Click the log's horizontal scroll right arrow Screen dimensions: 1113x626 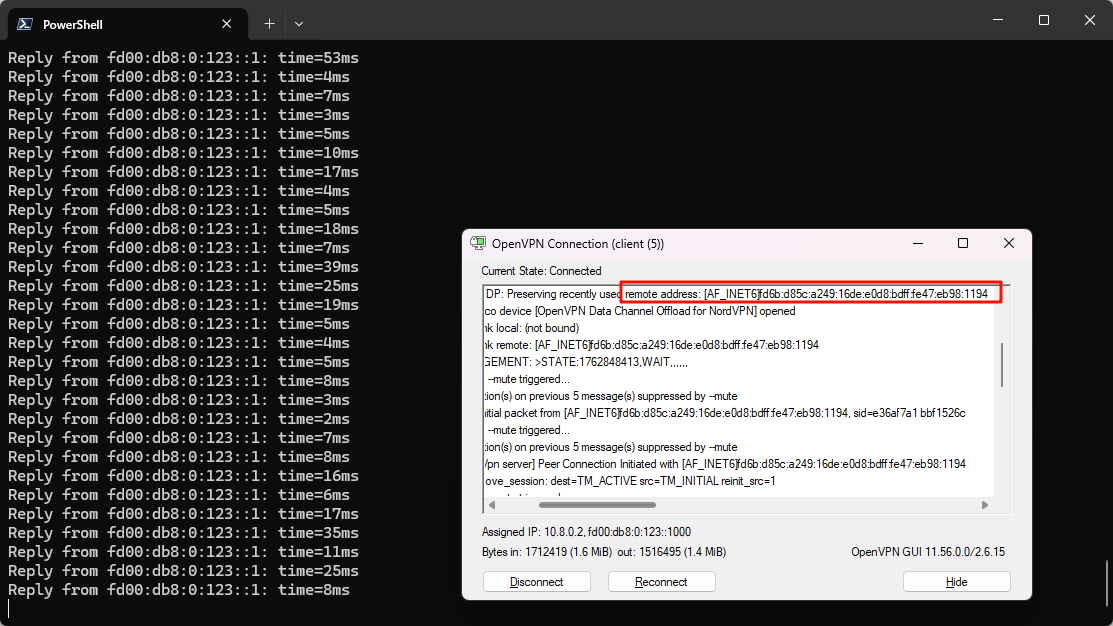(985, 505)
